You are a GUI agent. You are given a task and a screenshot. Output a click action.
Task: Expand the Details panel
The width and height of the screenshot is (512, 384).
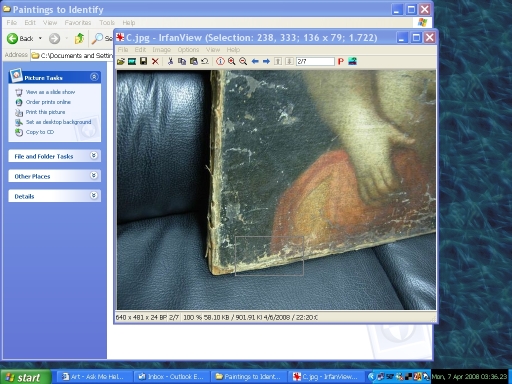pos(94,196)
